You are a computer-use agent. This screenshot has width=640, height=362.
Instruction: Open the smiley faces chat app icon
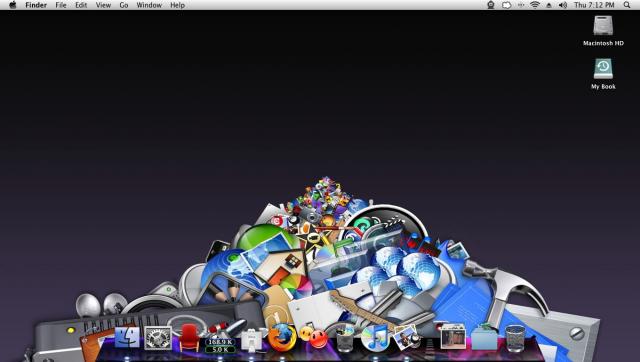coord(313,336)
